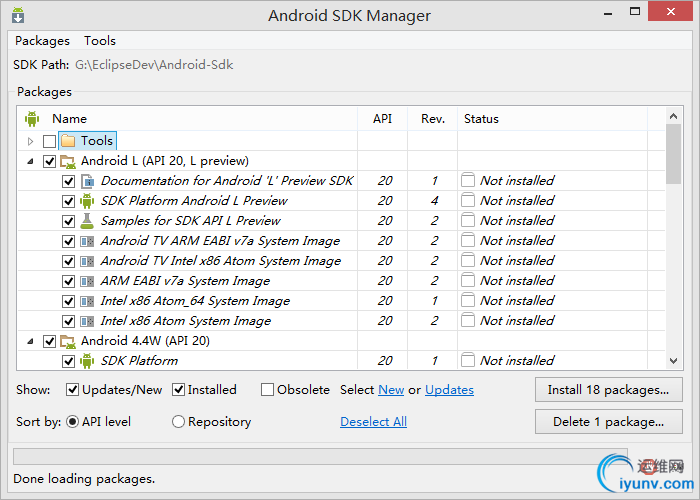This screenshot has width=700, height=500.
Task: Click the New selection link
Action: coord(391,390)
